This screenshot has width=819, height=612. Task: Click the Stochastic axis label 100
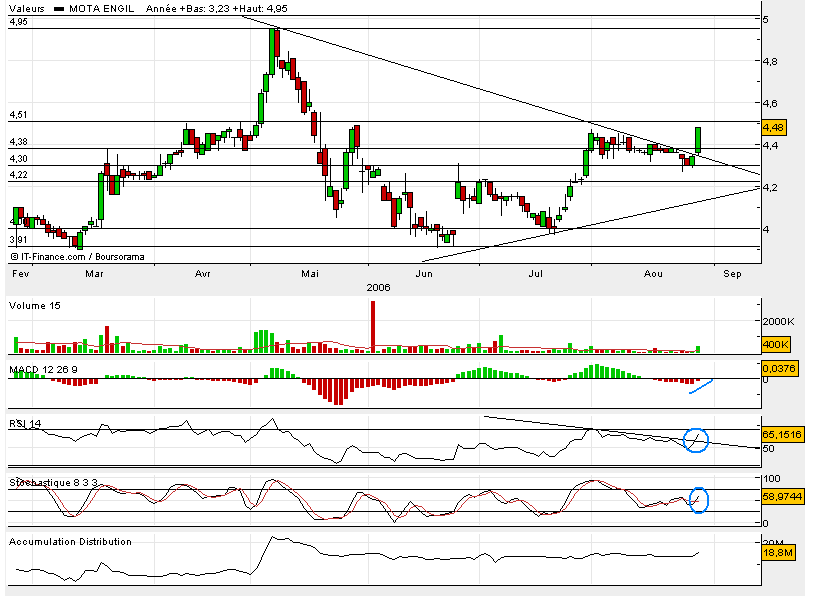pyautogui.click(x=771, y=478)
